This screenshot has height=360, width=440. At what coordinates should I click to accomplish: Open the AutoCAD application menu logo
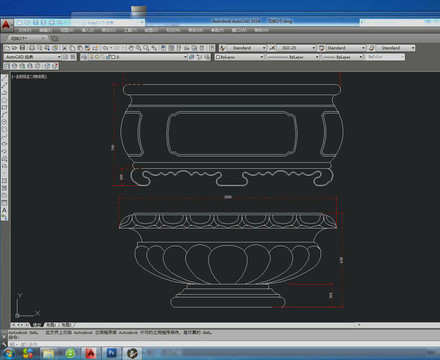(x=6, y=25)
